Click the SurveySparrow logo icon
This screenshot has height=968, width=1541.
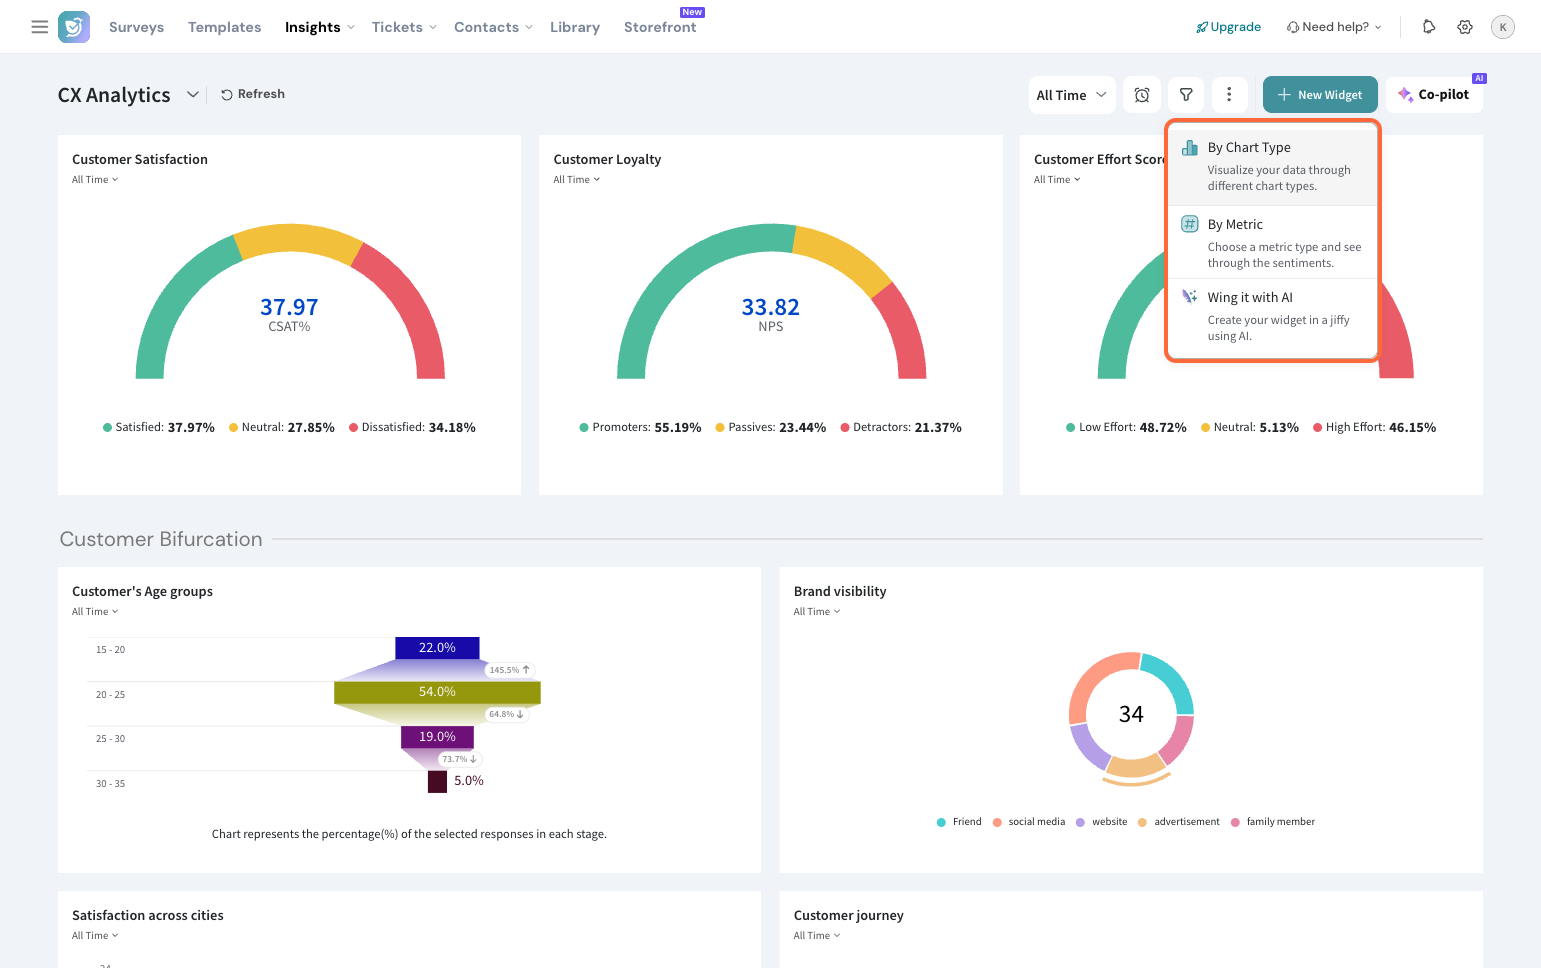click(x=74, y=27)
